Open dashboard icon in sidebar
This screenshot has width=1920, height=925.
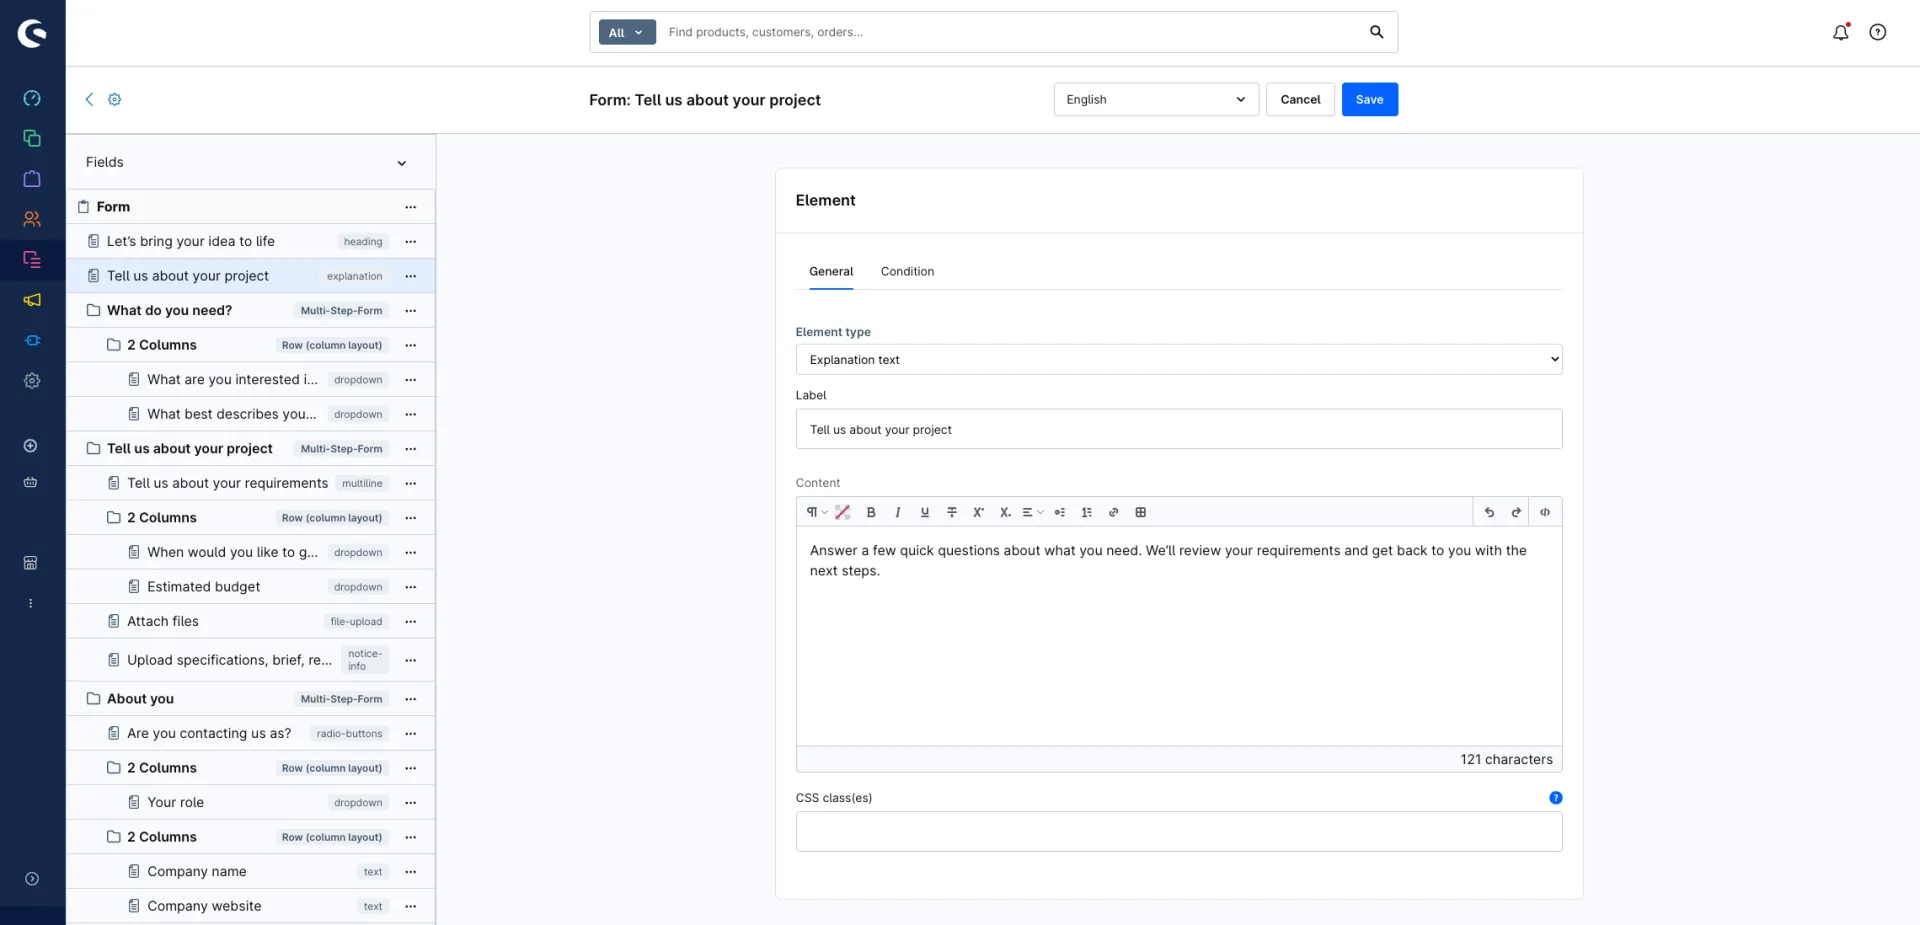pos(32,98)
